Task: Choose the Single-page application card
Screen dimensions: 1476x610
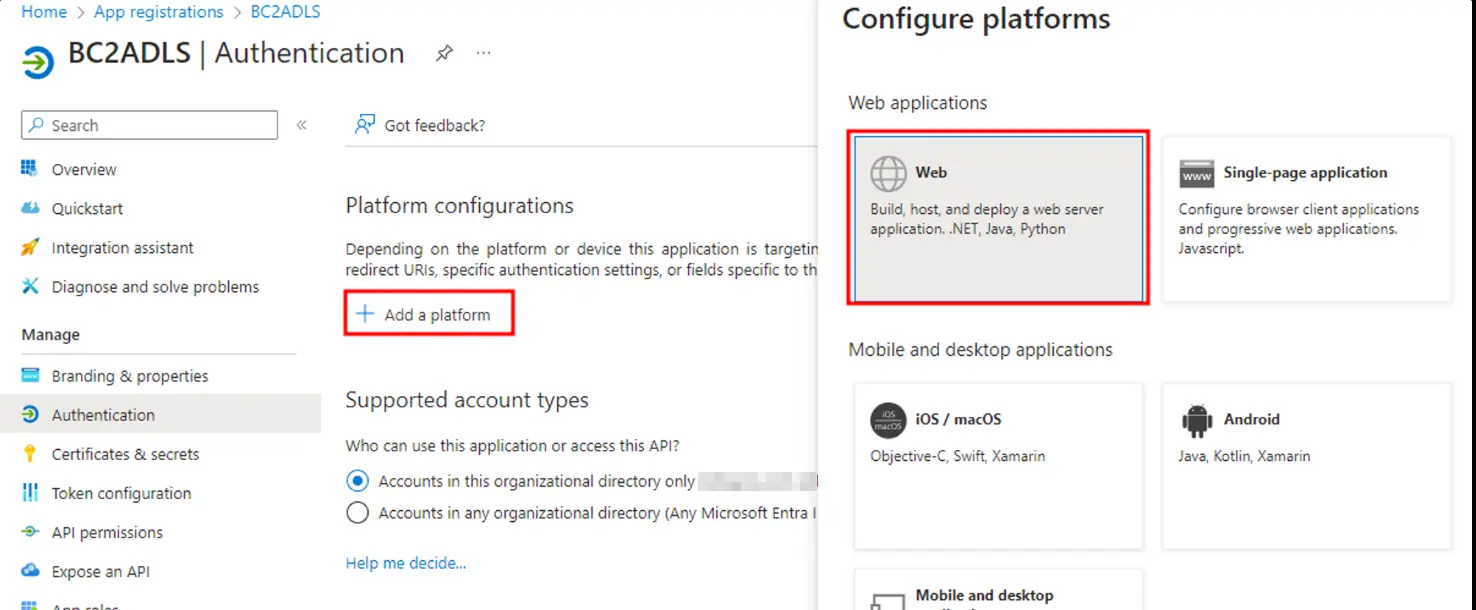Action: (1306, 218)
